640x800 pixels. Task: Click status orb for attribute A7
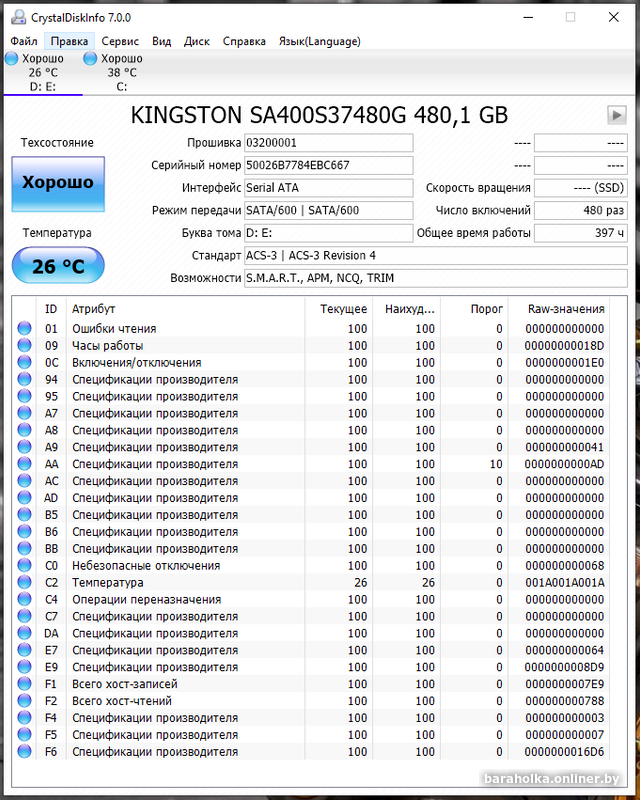[x=24, y=413]
